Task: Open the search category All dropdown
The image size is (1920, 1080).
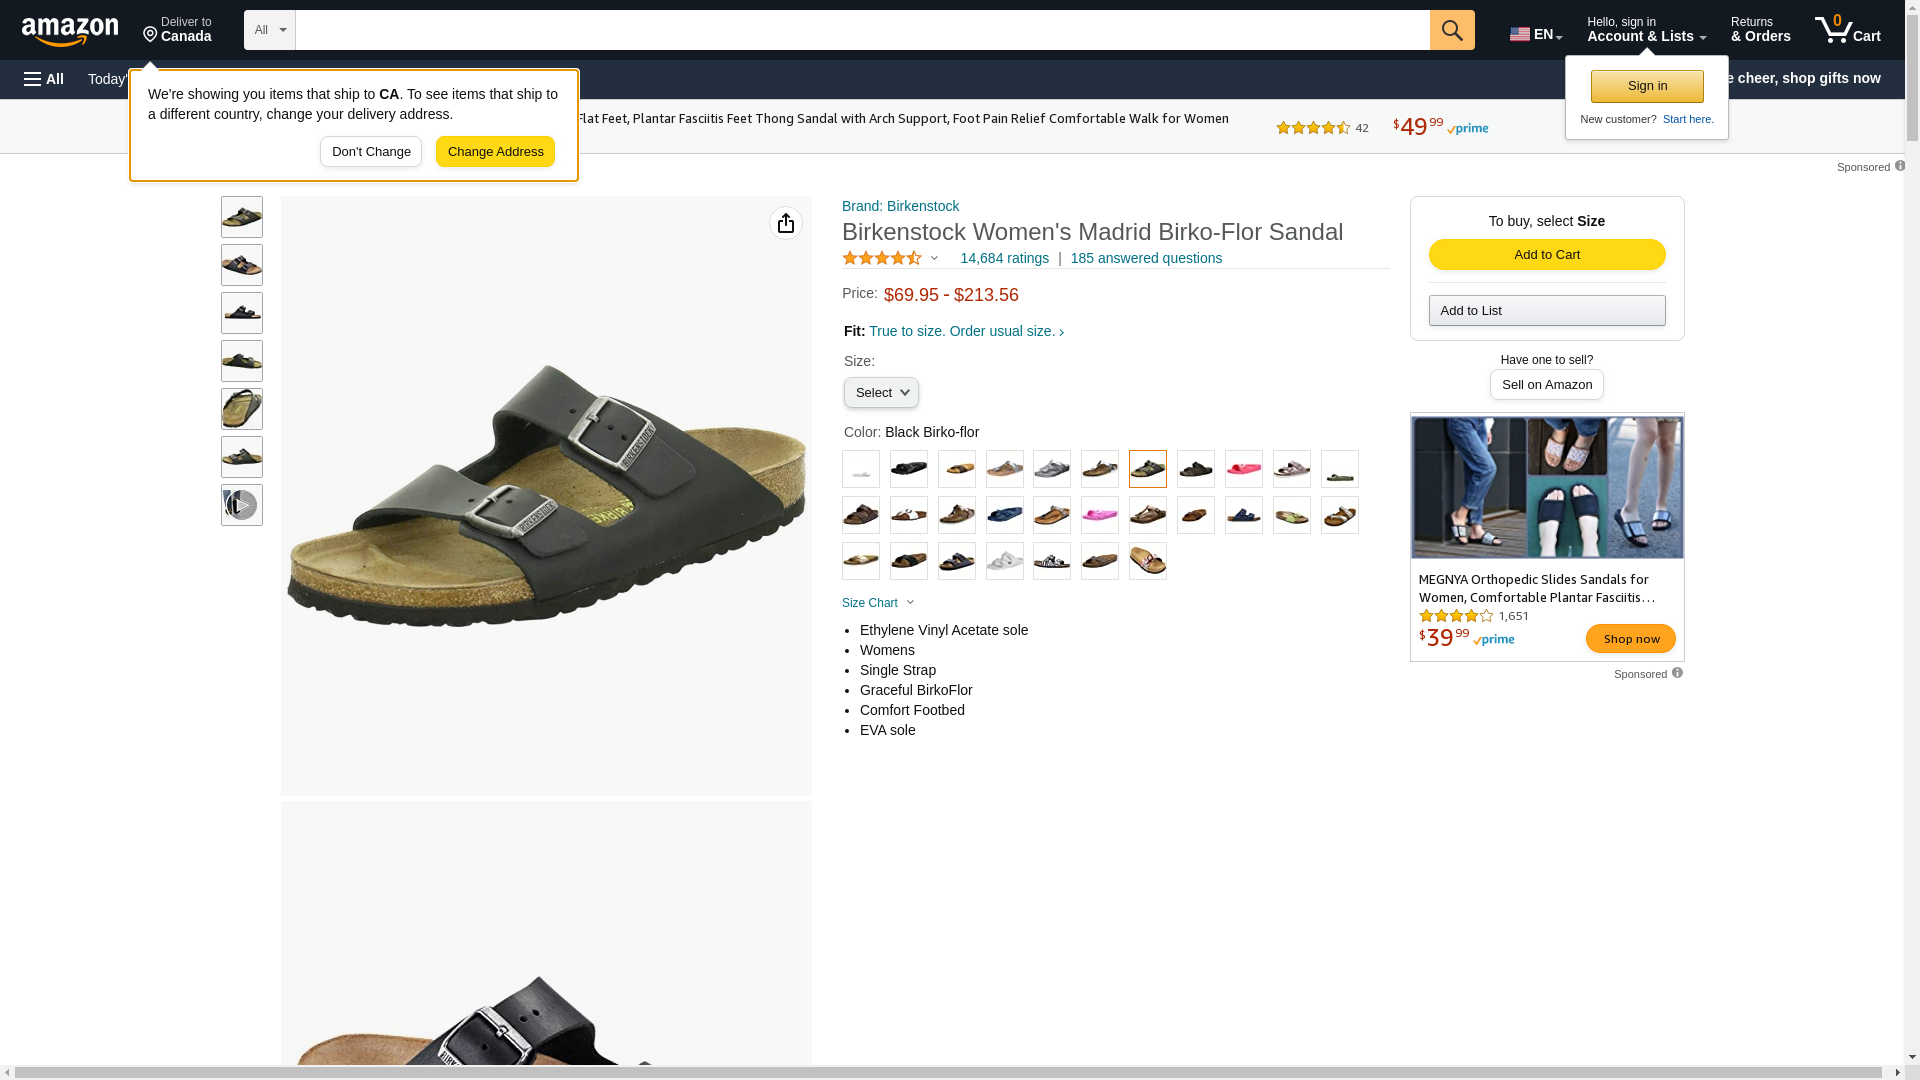Action: (x=270, y=30)
